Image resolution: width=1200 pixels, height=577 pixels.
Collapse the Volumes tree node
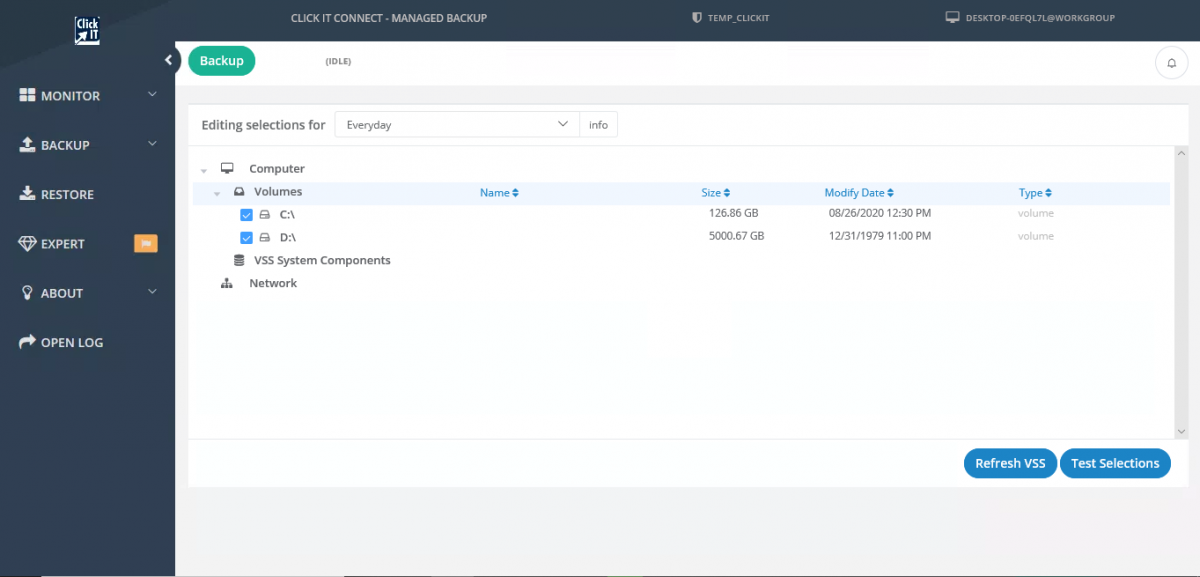(217, 193)
